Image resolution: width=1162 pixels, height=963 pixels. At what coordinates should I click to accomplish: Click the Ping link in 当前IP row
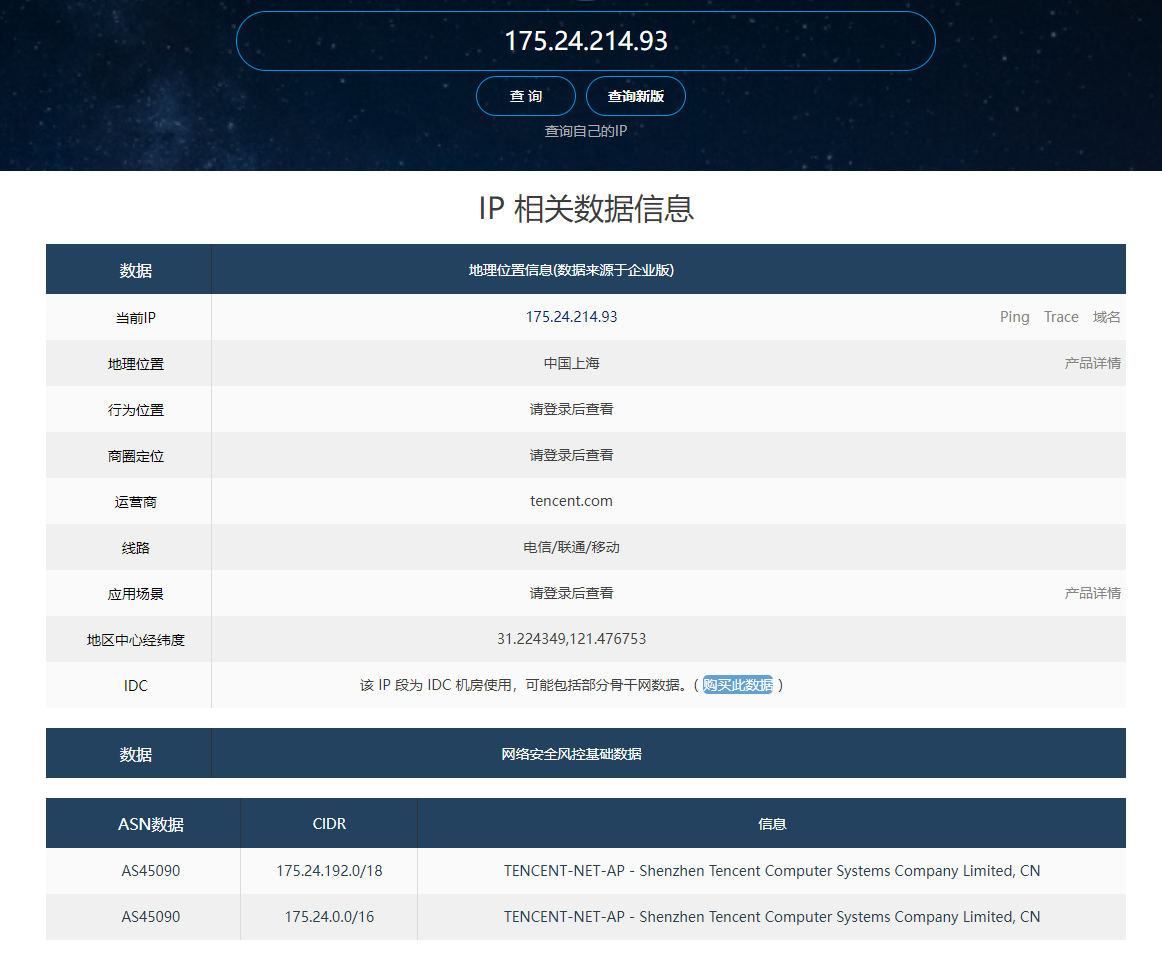pos(1014,317)
